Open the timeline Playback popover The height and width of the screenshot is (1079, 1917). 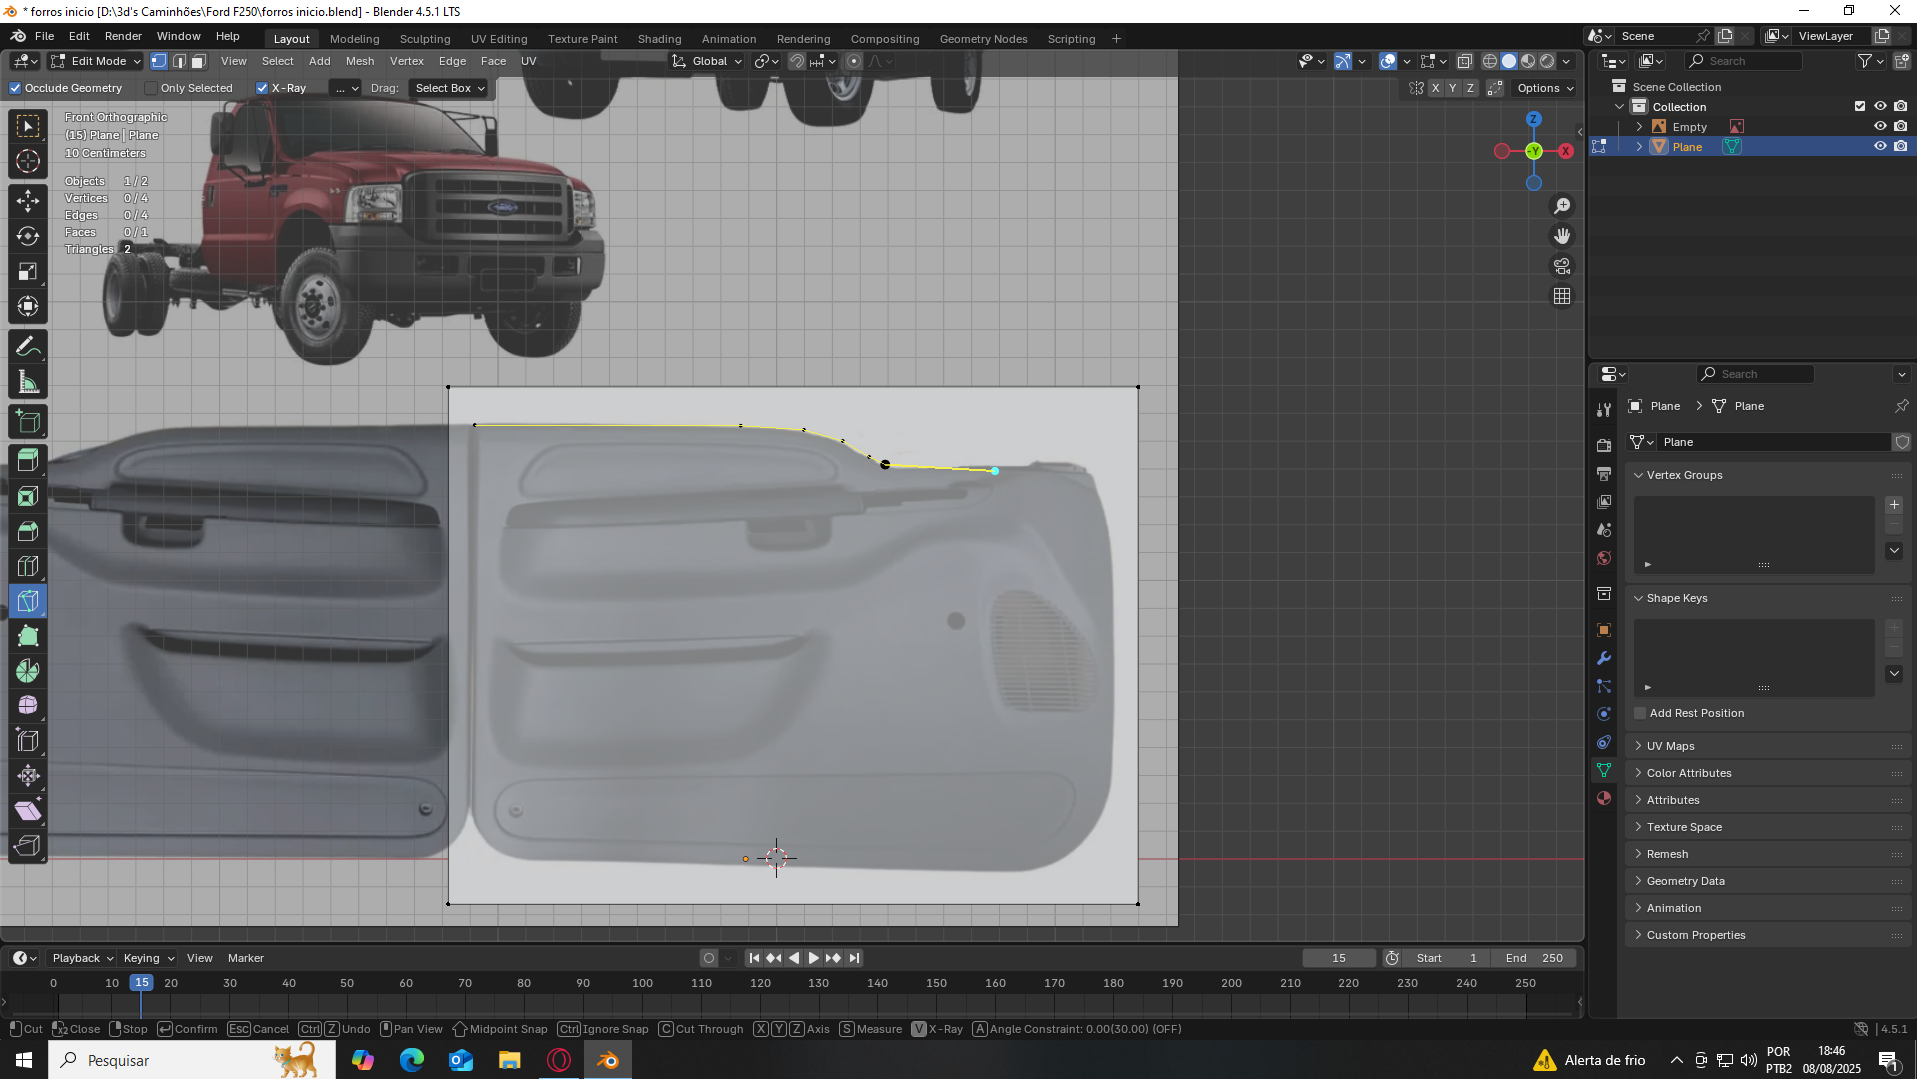point(82,958)
